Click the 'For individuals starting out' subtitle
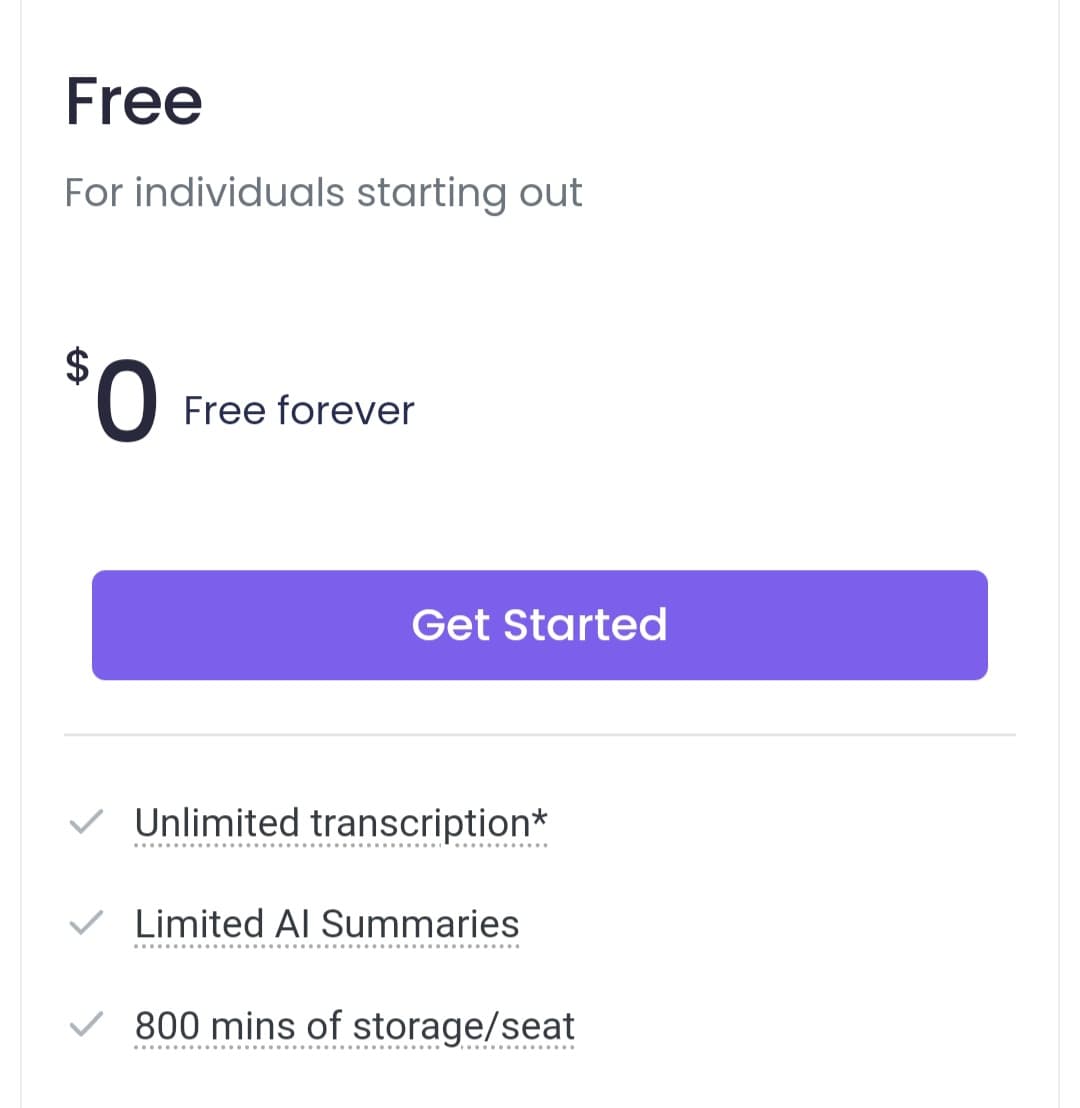 [x=323, y=191]
